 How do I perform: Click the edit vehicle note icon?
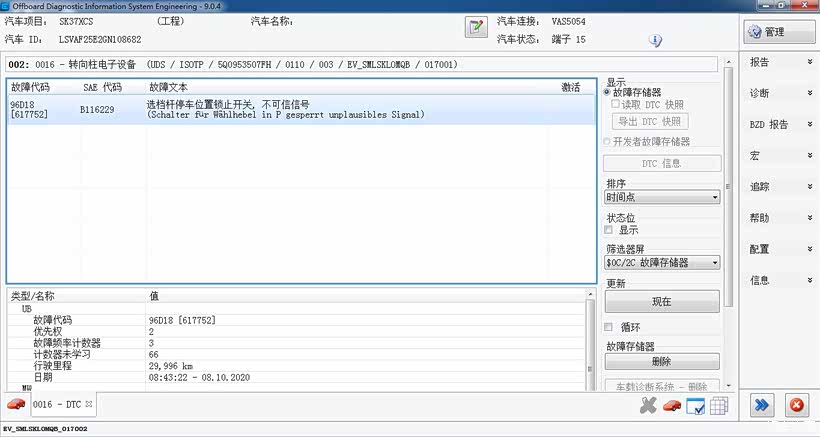[476, 27]
